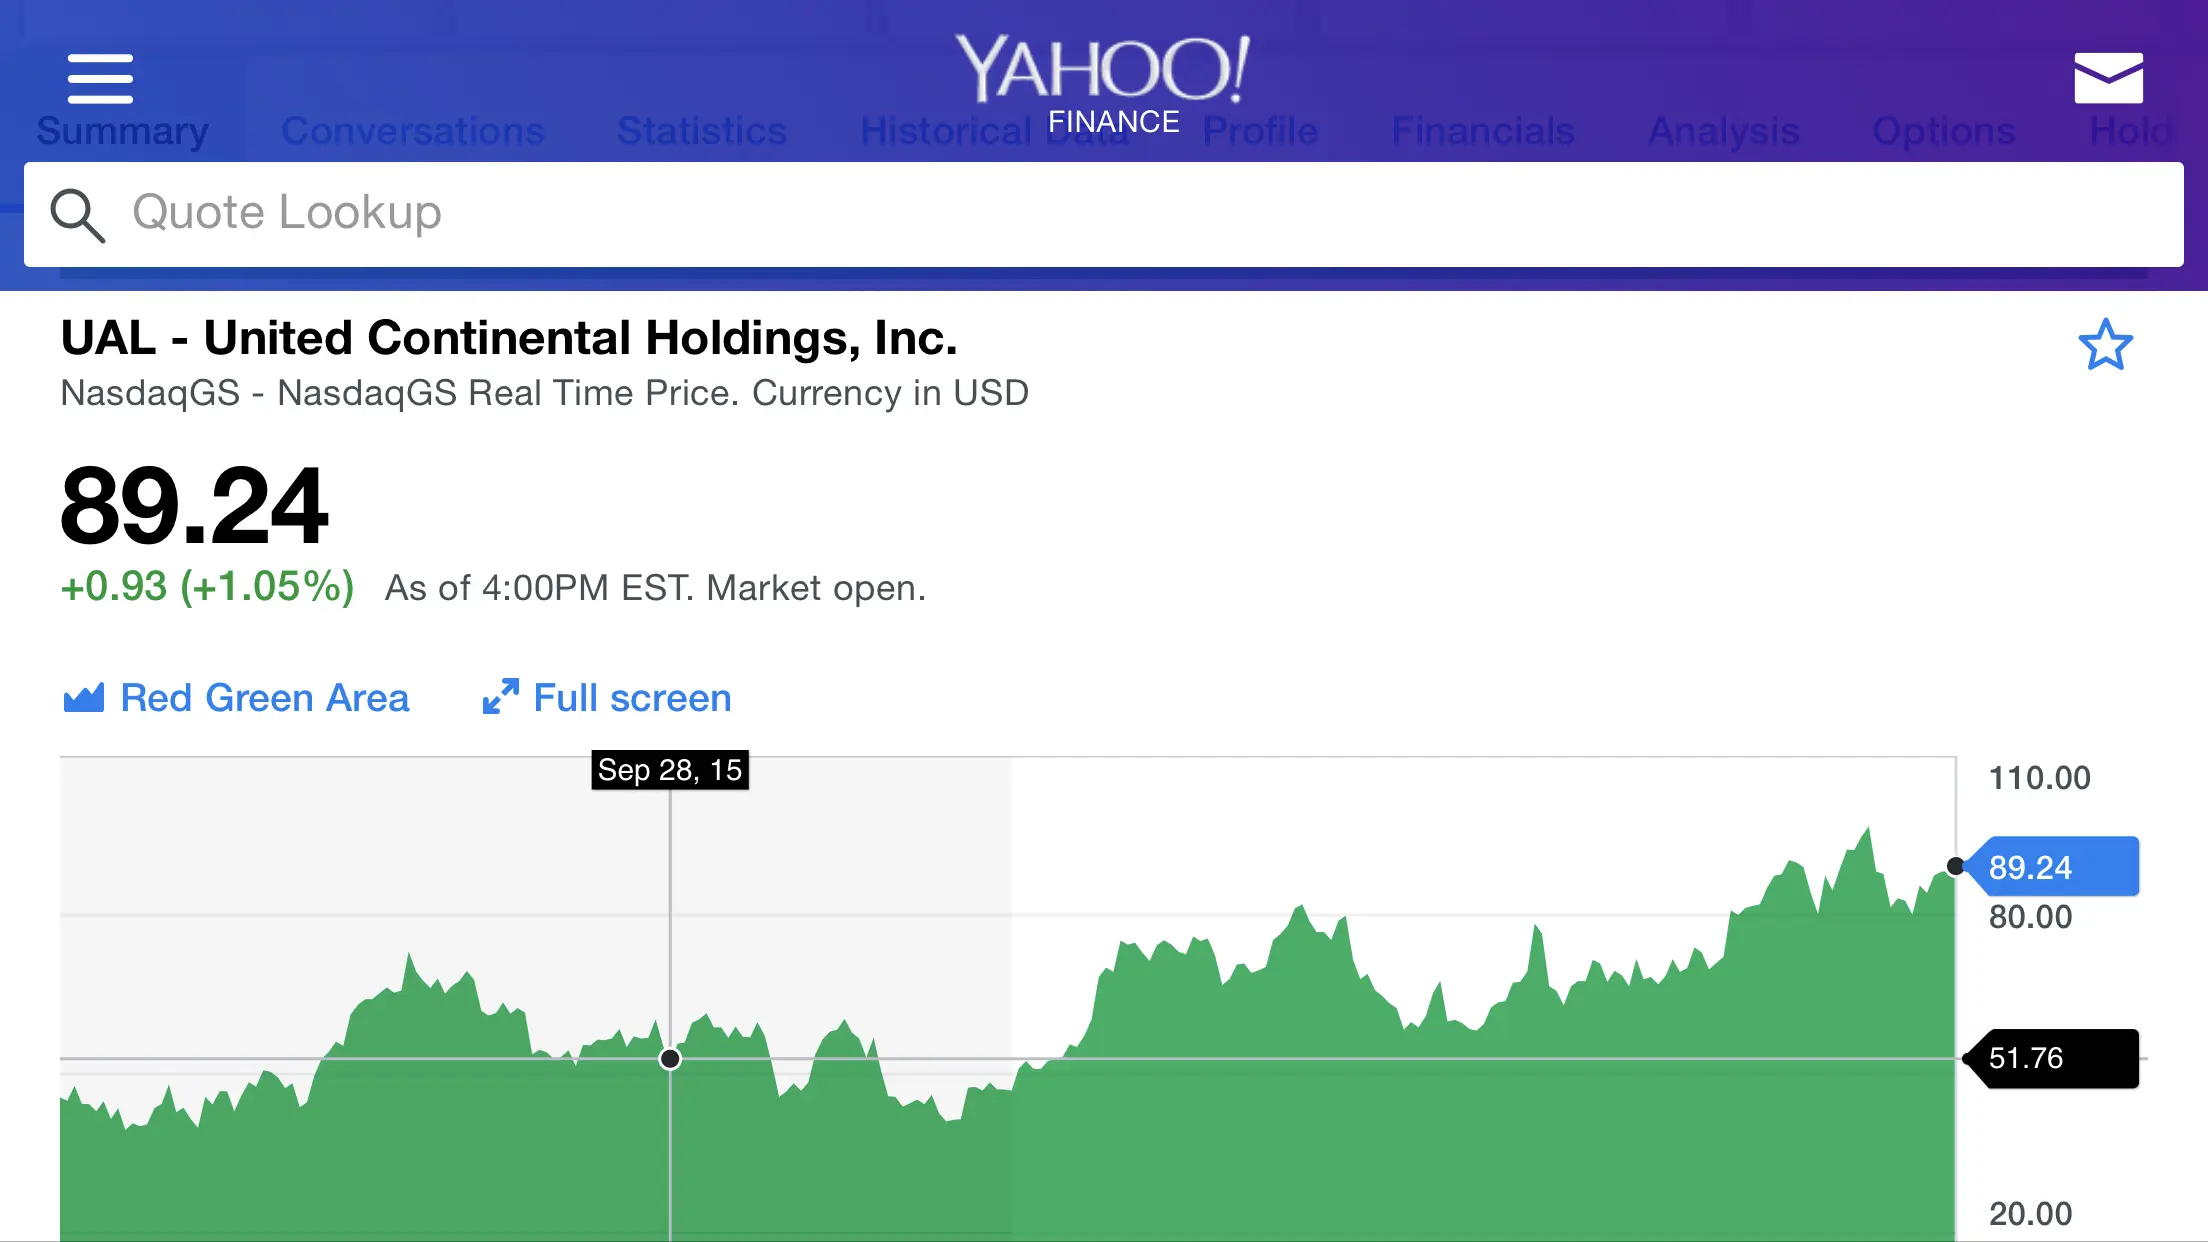Switch to the Options tab

(x=1943, y=132)
